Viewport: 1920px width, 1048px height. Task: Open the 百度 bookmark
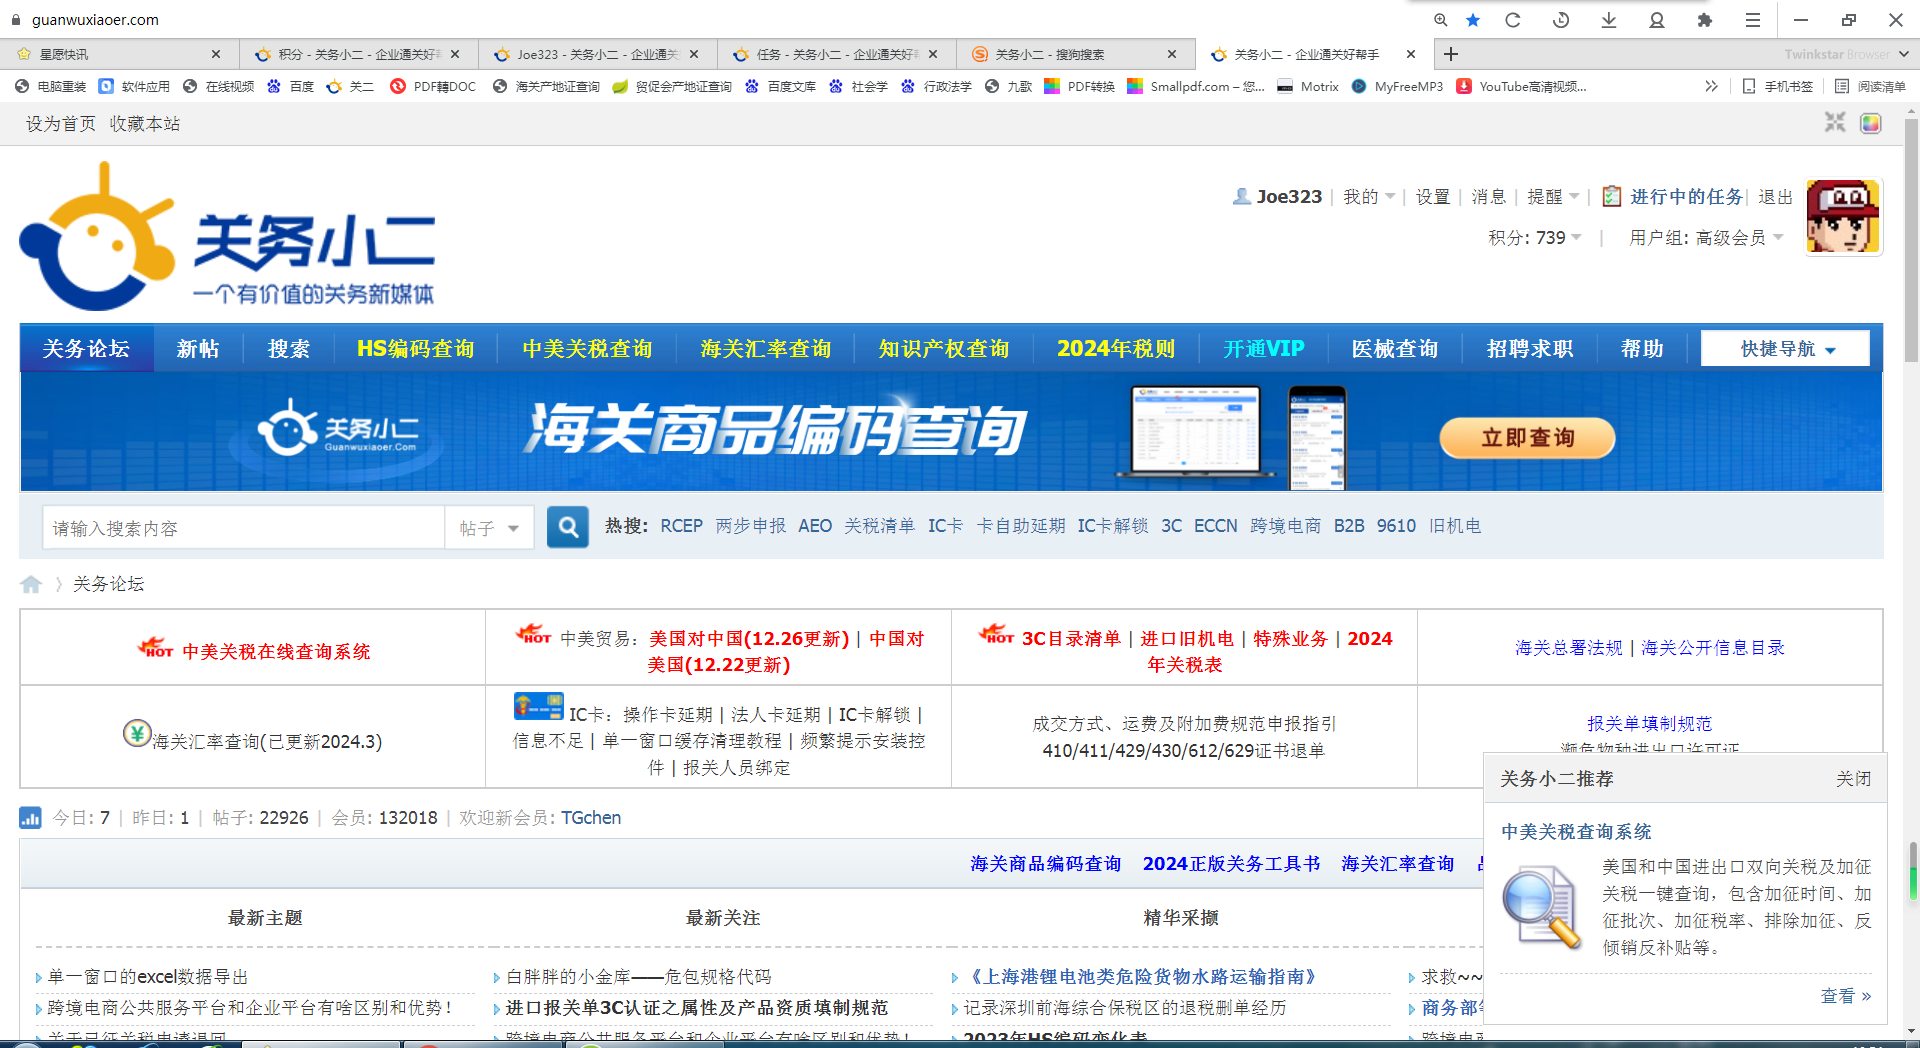click(291, 87)
